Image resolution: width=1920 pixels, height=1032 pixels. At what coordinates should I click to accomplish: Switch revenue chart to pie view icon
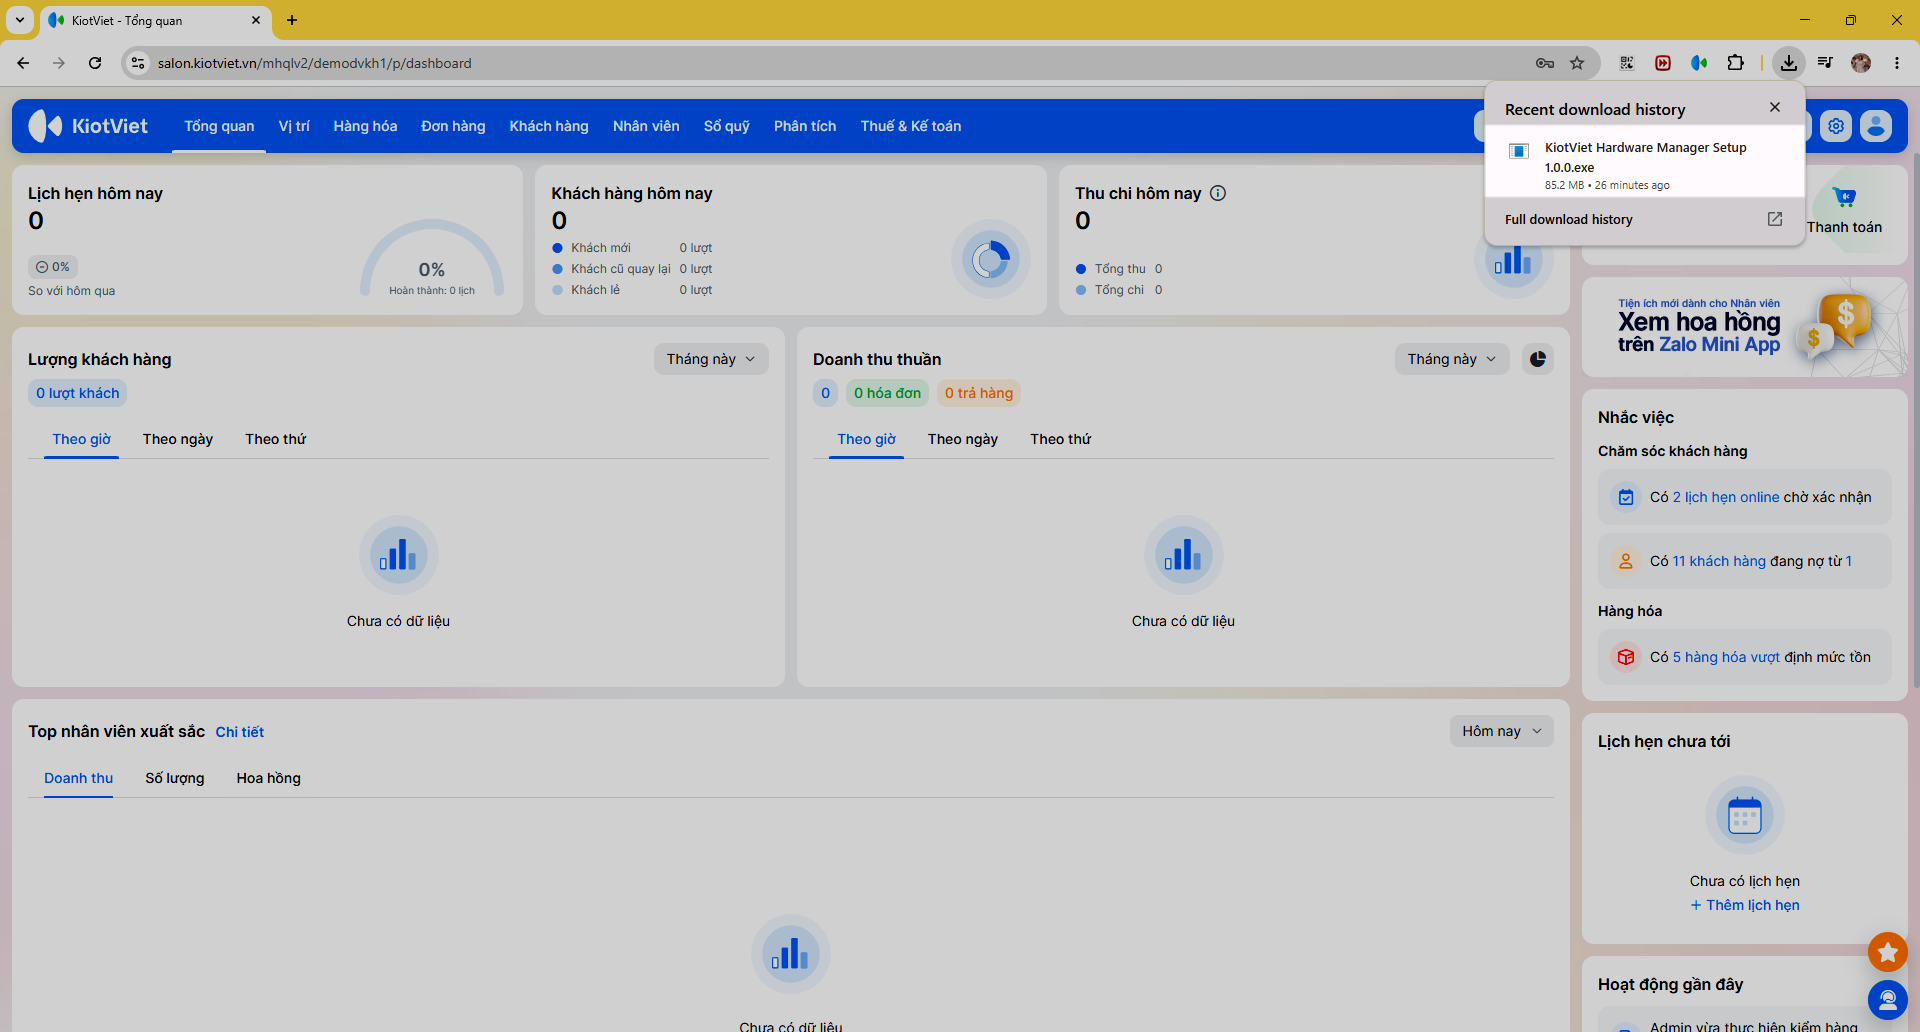coord(1538,359)
